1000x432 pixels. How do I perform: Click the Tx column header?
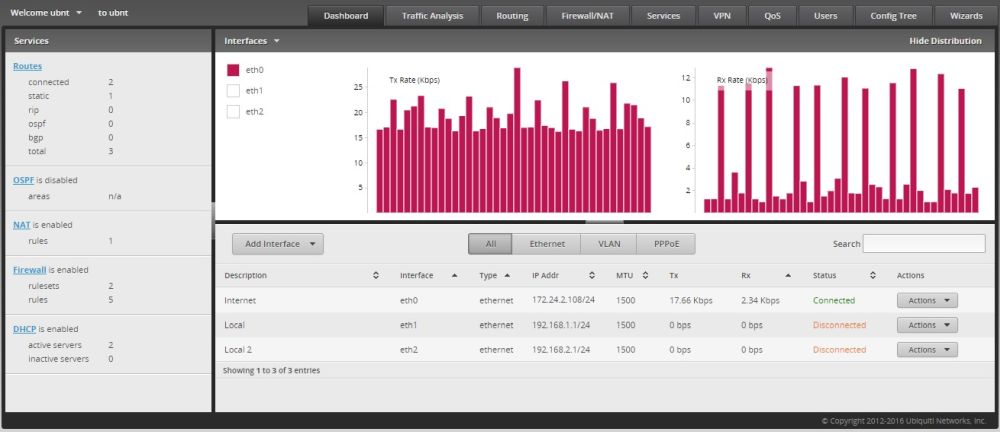[x=673, y=276]
